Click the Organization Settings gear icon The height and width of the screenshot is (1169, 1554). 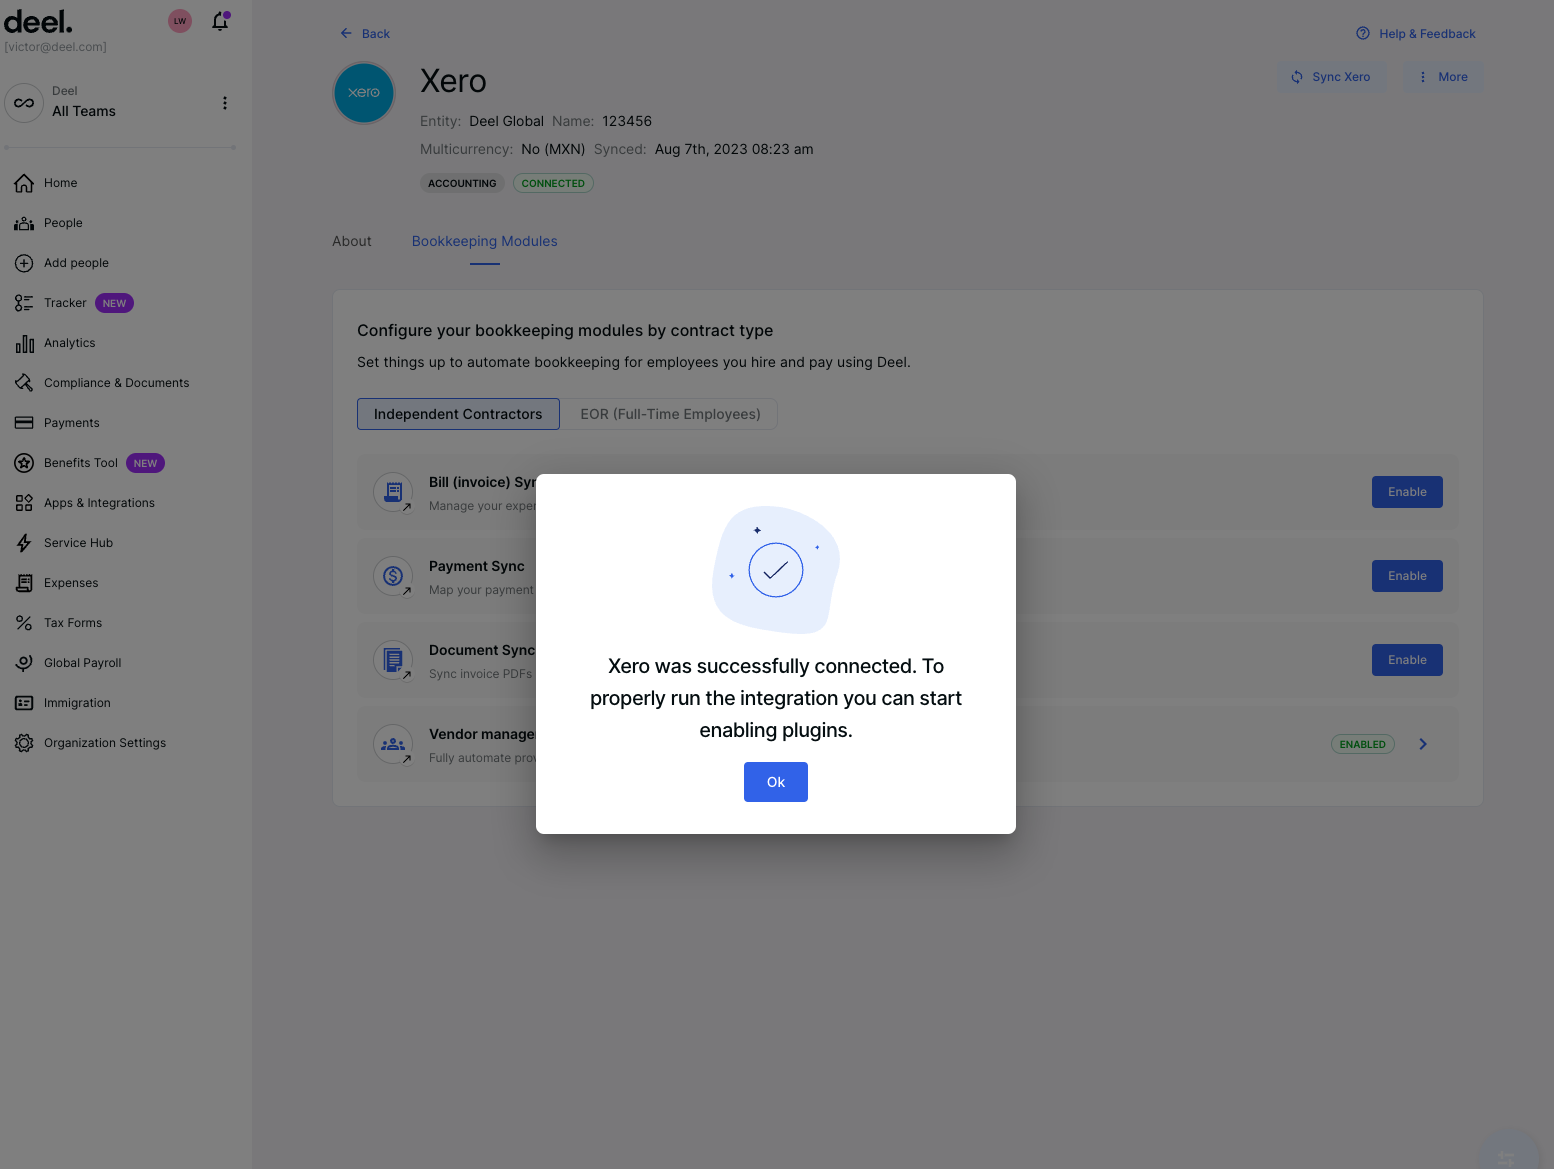pyautogui.click(x=24, y=743)
